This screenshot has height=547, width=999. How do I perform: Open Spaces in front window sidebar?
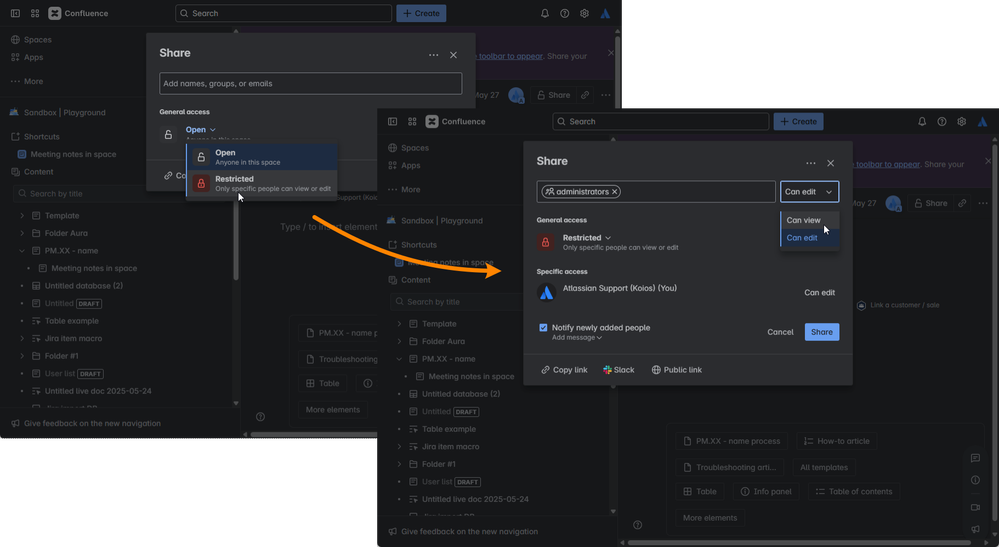pyautogui.click(x=408, y=148)
